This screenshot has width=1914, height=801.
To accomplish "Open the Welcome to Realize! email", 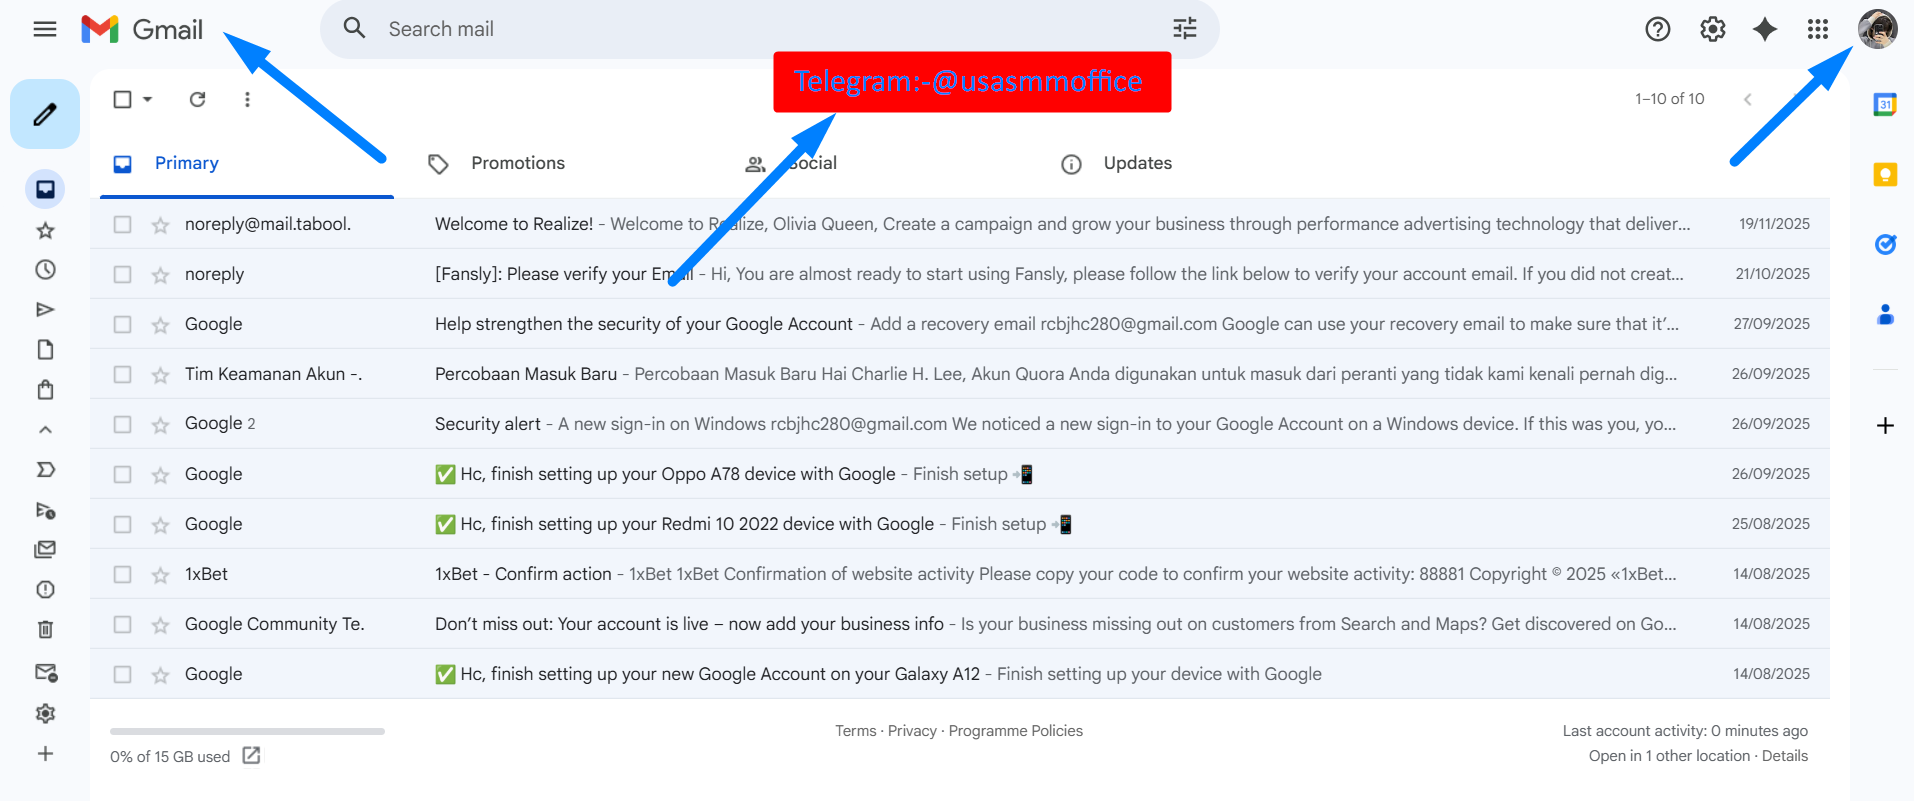I will [960, 224].
